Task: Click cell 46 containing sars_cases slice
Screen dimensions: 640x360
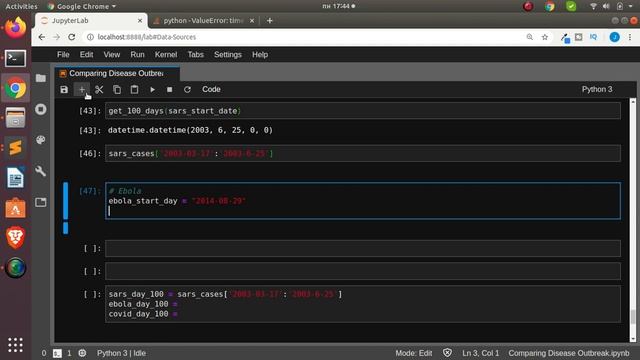Action: click(x=363, y=153)
